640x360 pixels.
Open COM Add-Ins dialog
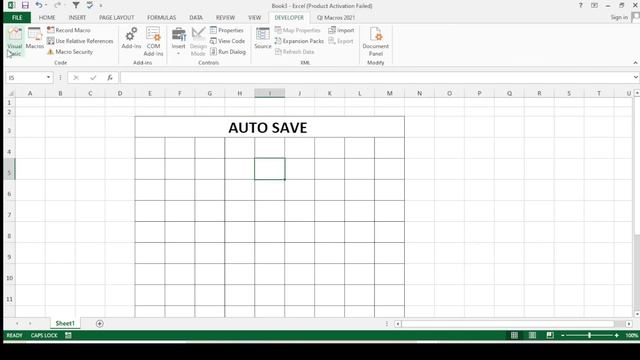tap(153, 42)
